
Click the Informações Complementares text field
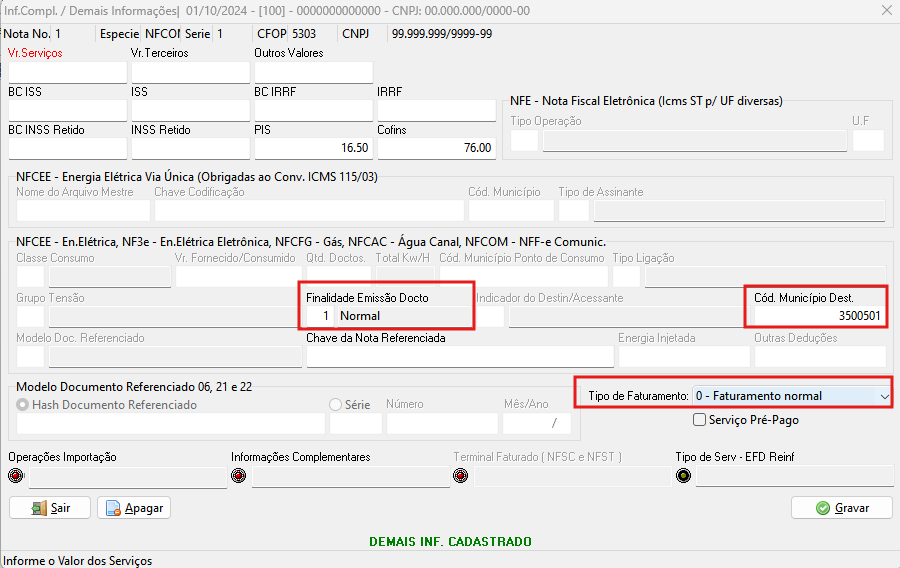351,477
